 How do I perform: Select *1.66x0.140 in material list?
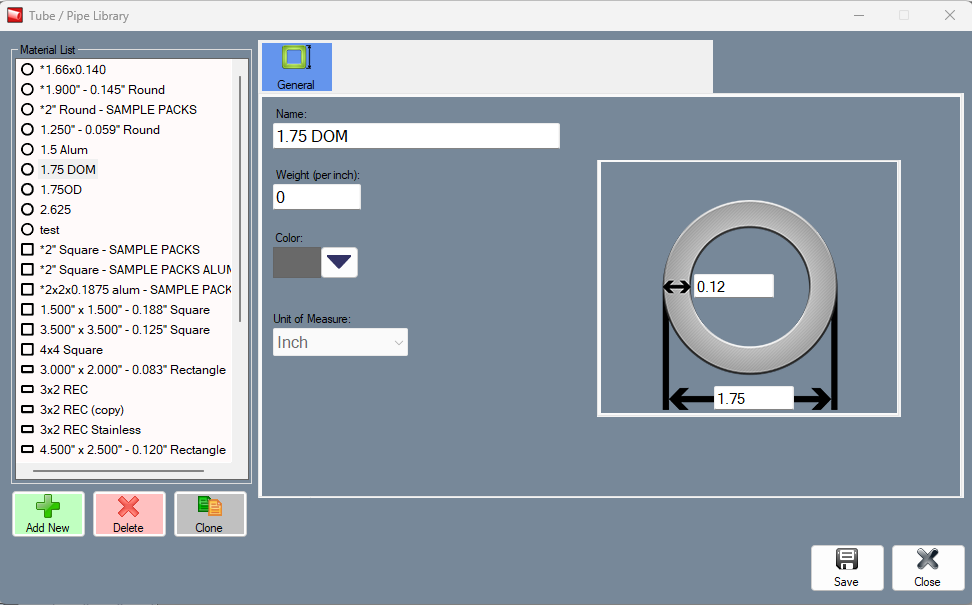(73, 69)
